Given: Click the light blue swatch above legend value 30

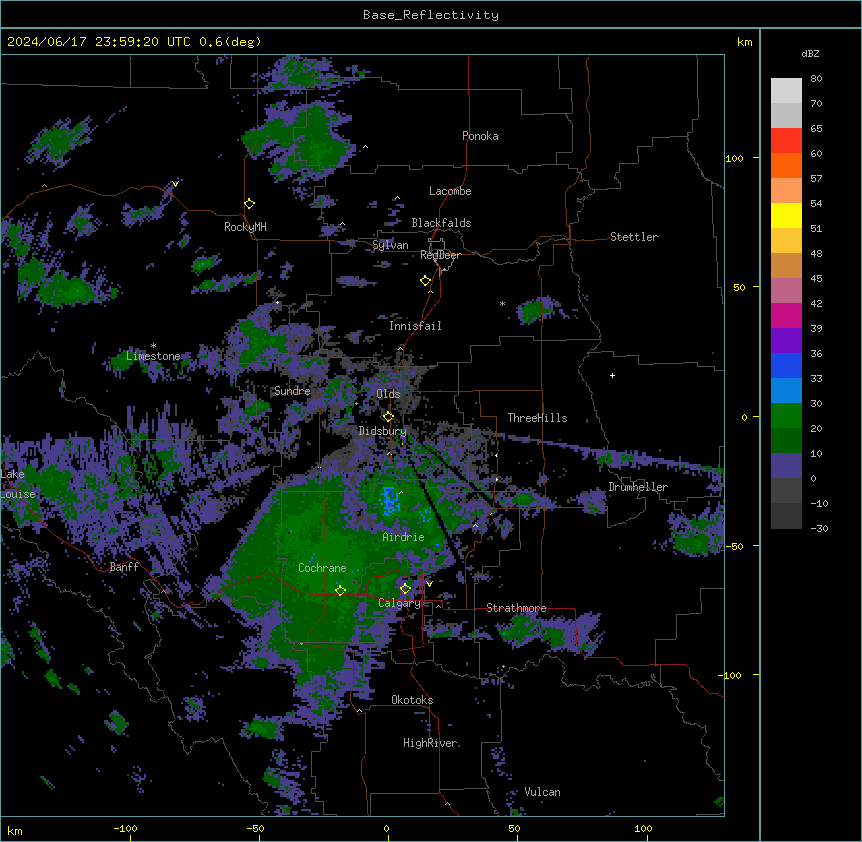Looking at the screenshot, I should 786,391.
